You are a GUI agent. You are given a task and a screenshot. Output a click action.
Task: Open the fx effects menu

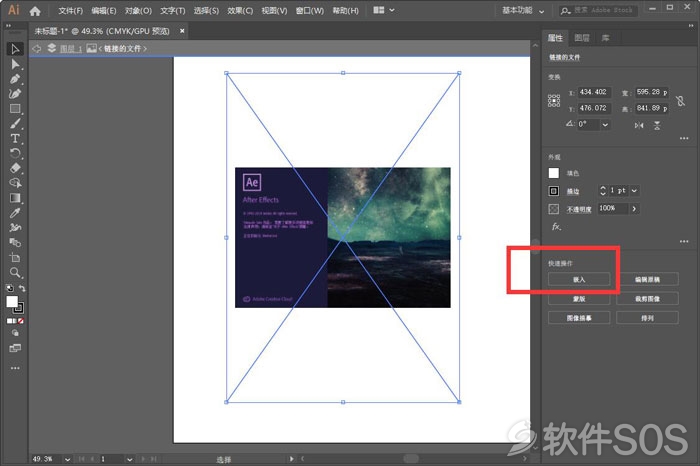[x=556, y=227]
